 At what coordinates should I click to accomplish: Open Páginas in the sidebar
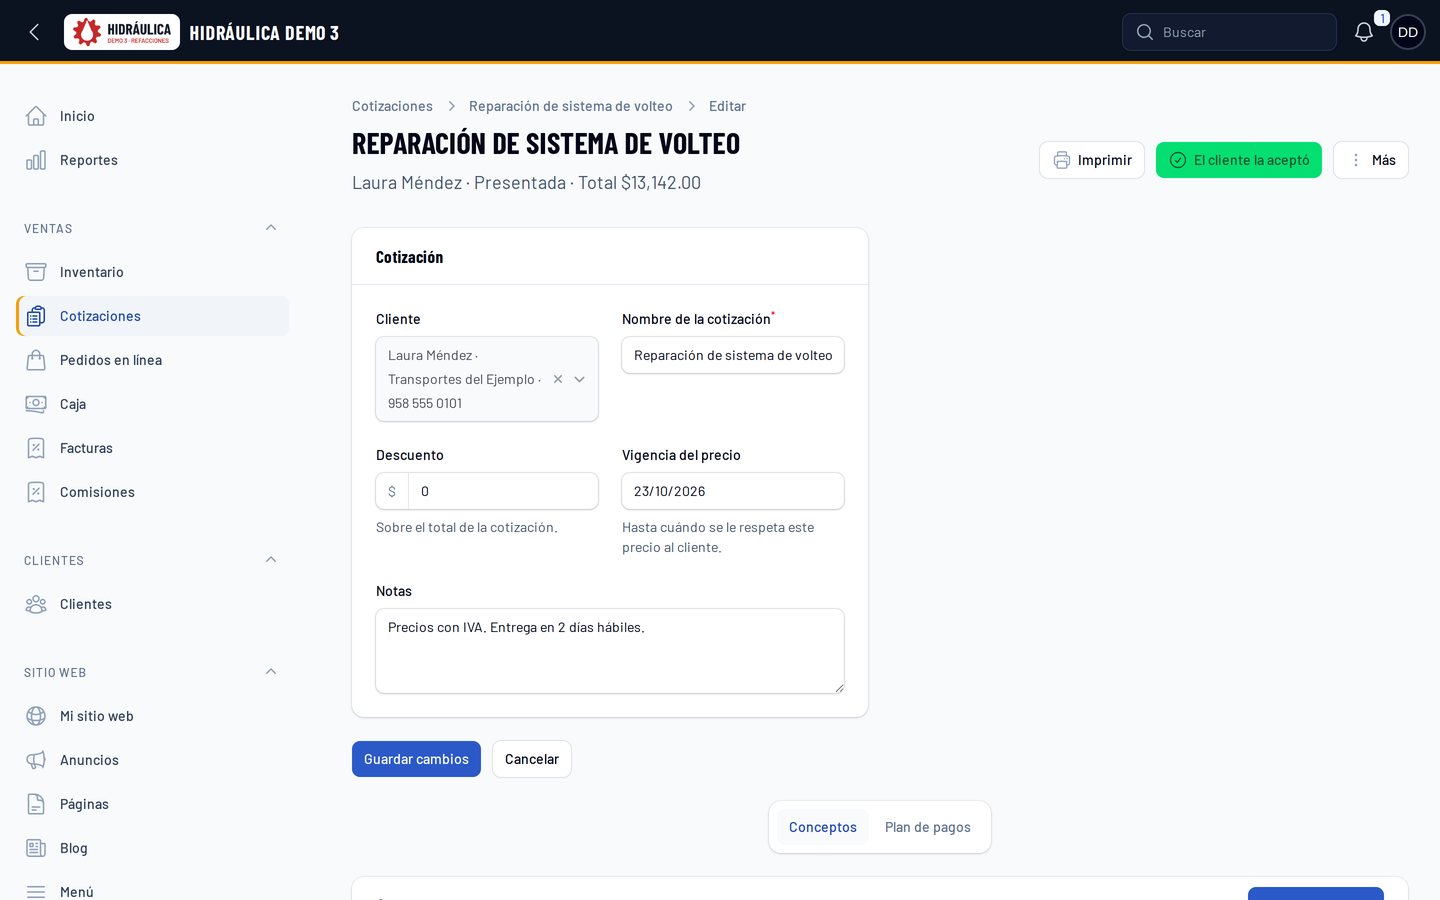pos(152,804)
